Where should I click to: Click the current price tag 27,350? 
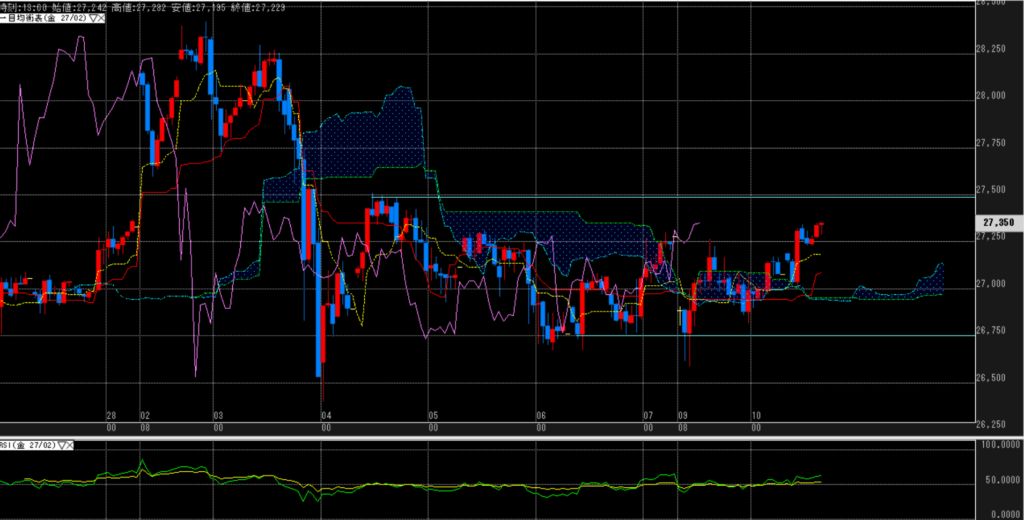(x=998, y=222)
